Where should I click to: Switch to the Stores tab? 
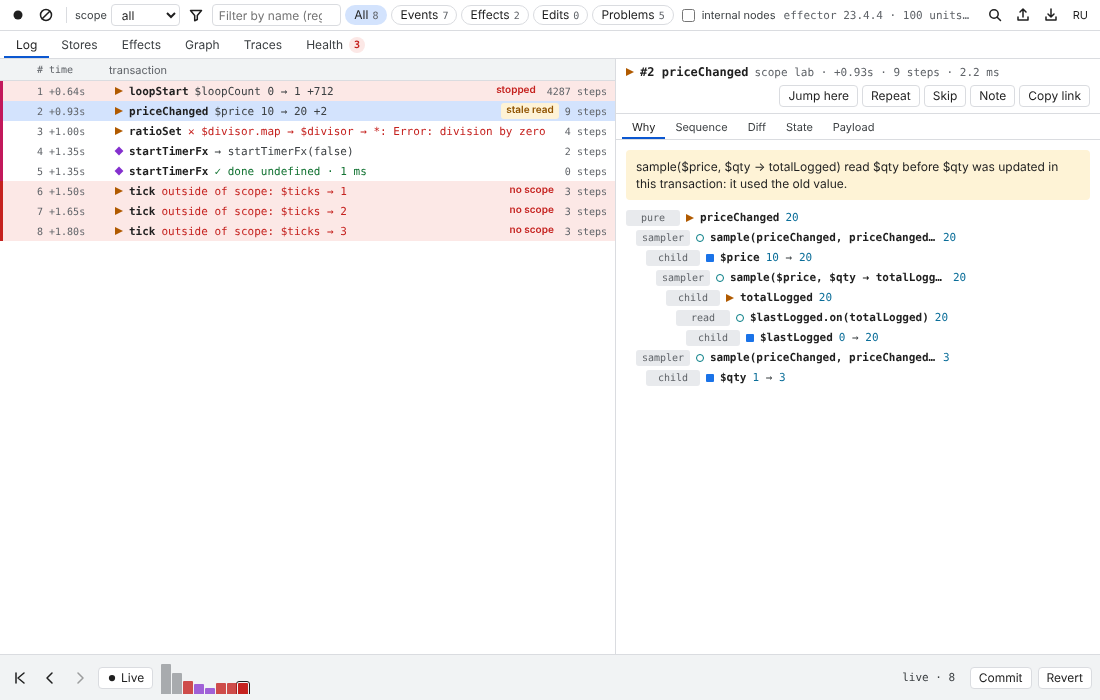(79, 45)
